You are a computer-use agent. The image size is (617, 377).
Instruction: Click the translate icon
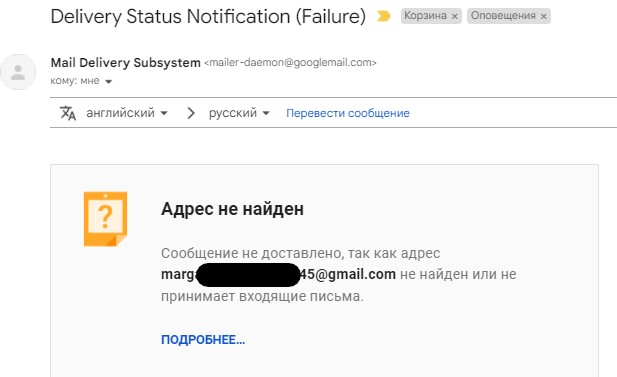[67, 113]
